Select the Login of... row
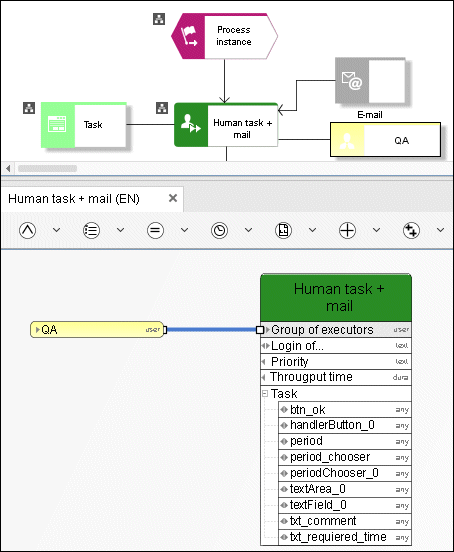Screen dimensions: 454x552 pos(336,346)
